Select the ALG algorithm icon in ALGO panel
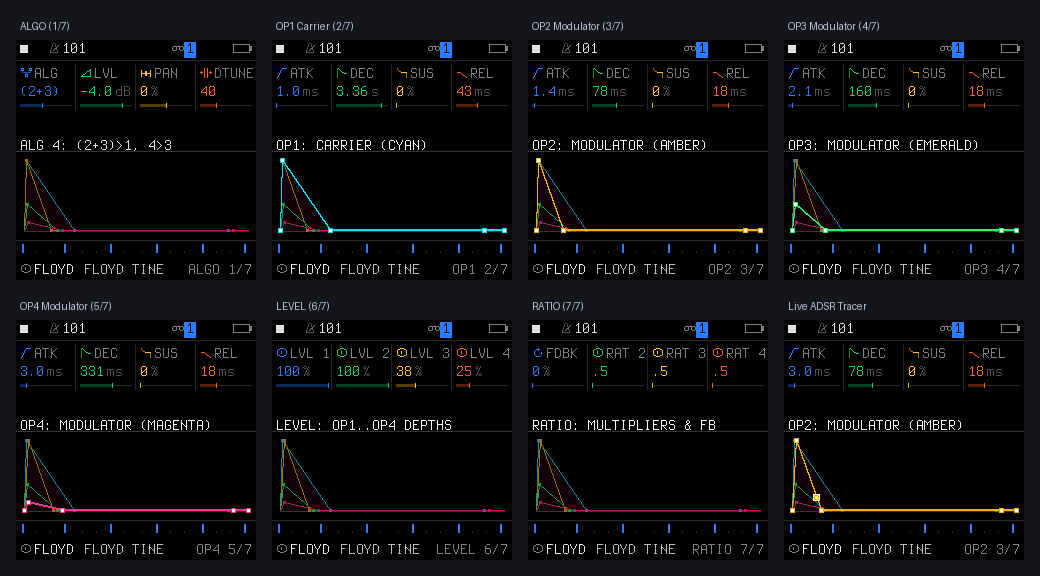 coord(26,73)
